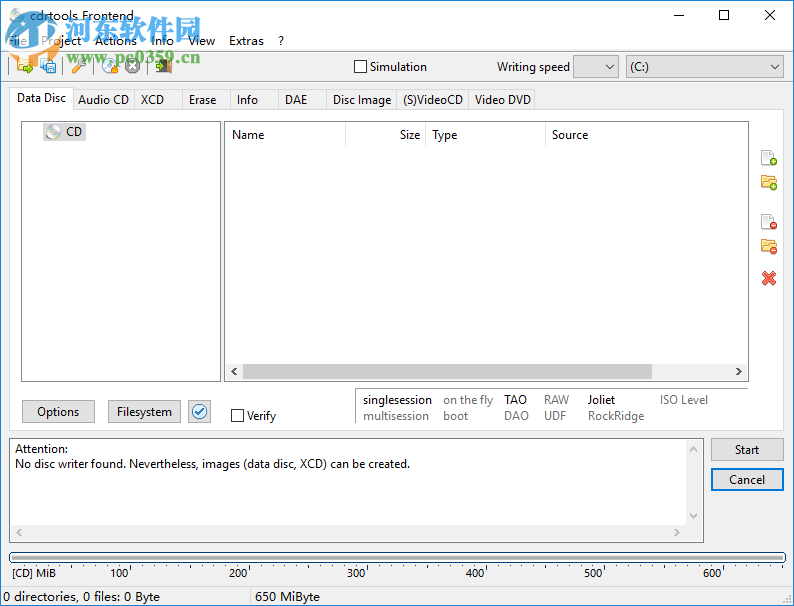Remove file with the red-minus page icon
The width and height of the screenshot is (794, 606).
pyautogui.click(x=769, y=221)
